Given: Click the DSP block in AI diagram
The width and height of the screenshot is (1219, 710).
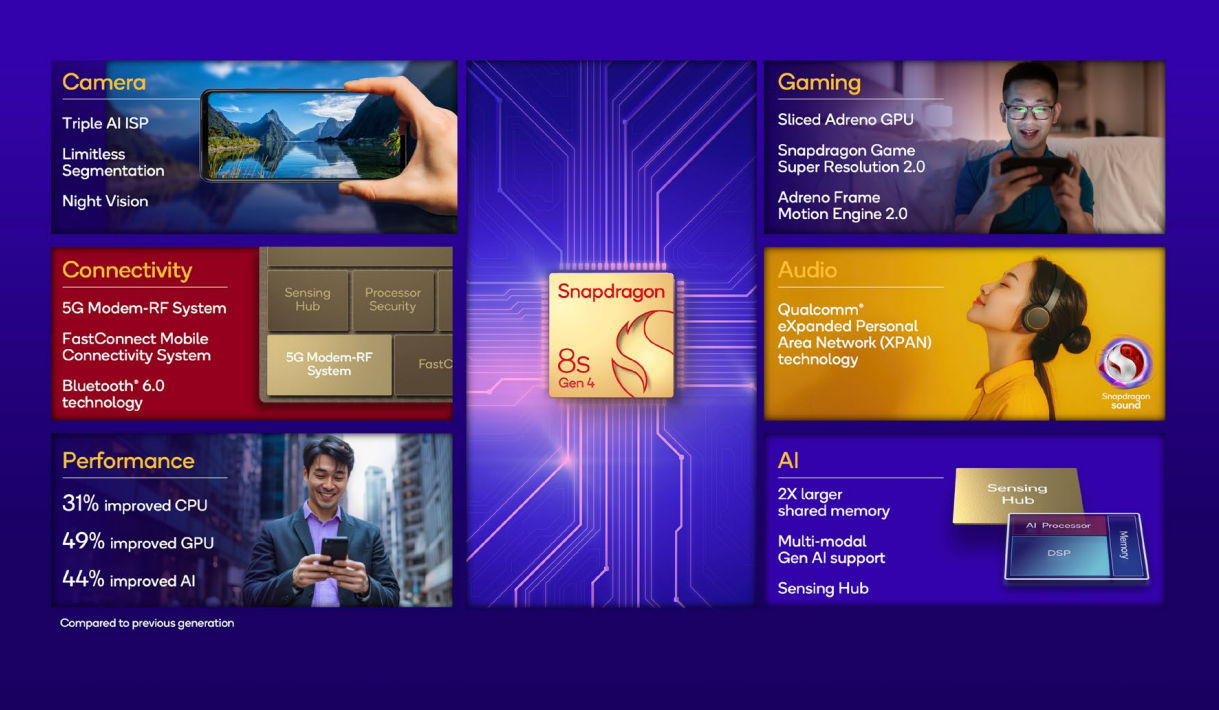Looking at the screenshot, I should [1059, 553].
